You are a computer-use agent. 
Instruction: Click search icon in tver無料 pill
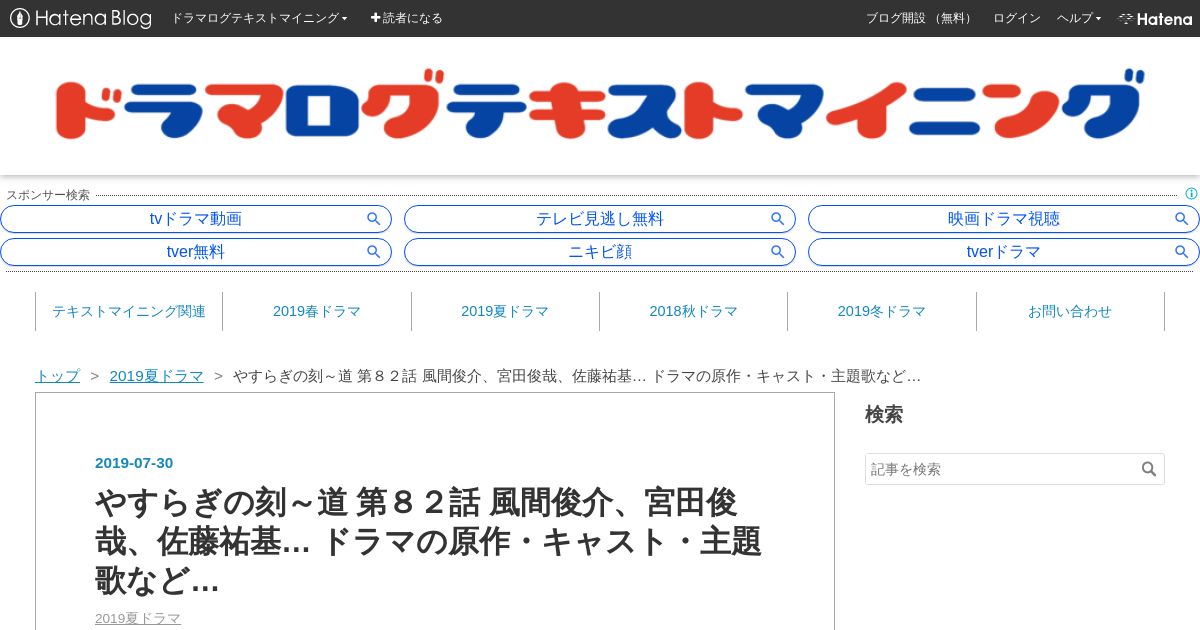[374, 252]
